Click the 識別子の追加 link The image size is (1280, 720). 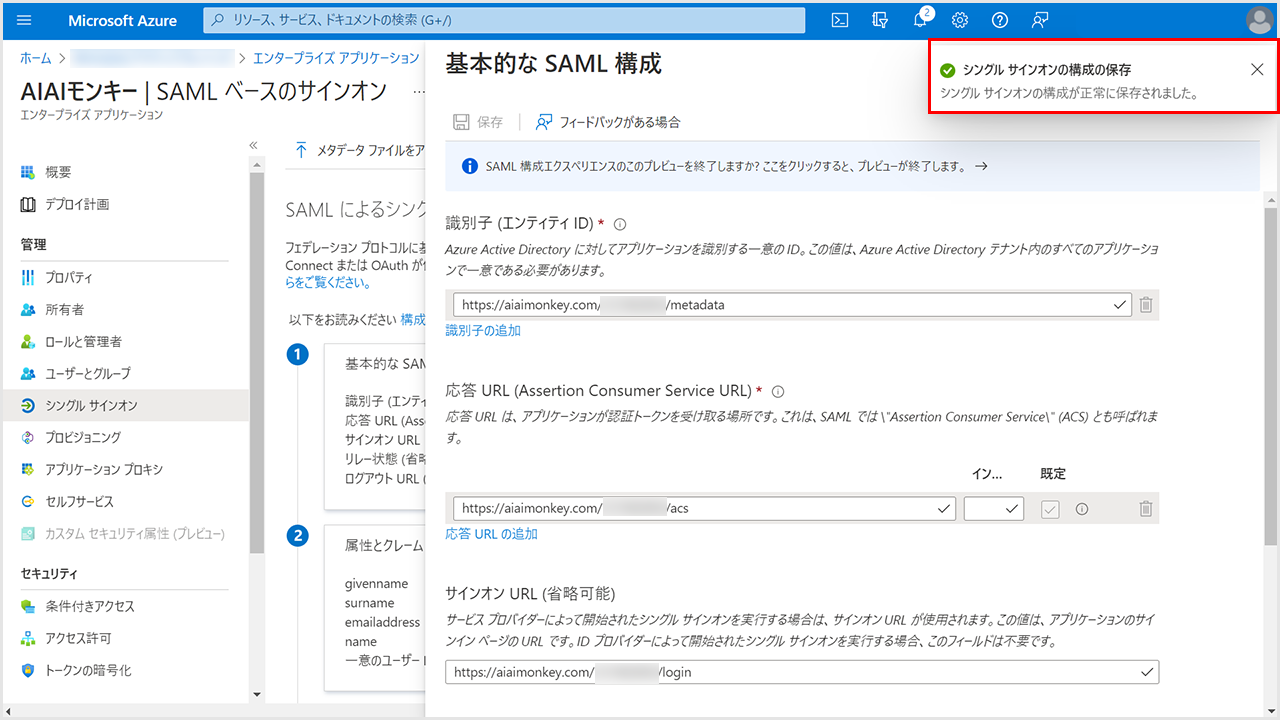click(x=483, y=331)
